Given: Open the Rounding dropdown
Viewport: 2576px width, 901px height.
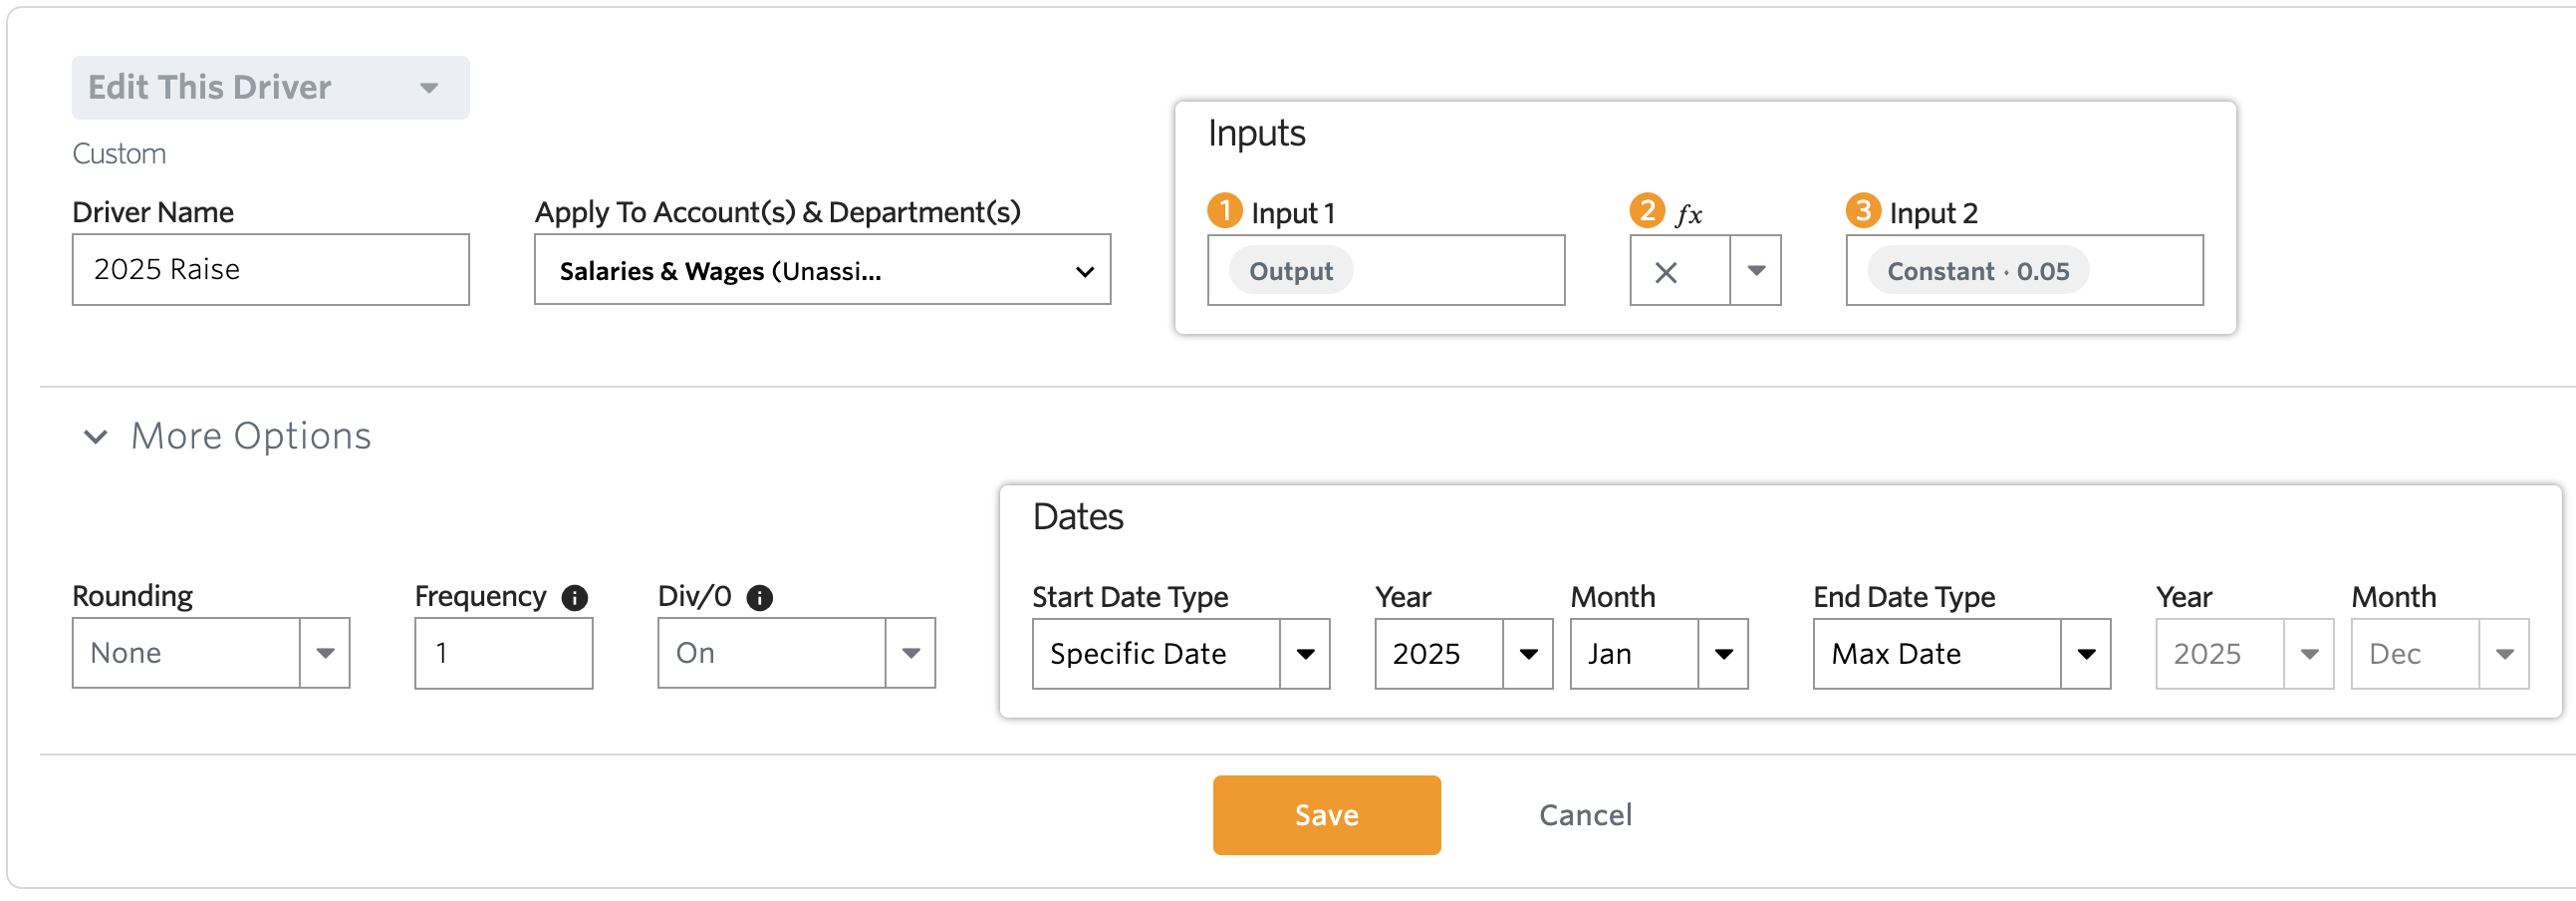Looking at the screenshot, I should (211, 653).
